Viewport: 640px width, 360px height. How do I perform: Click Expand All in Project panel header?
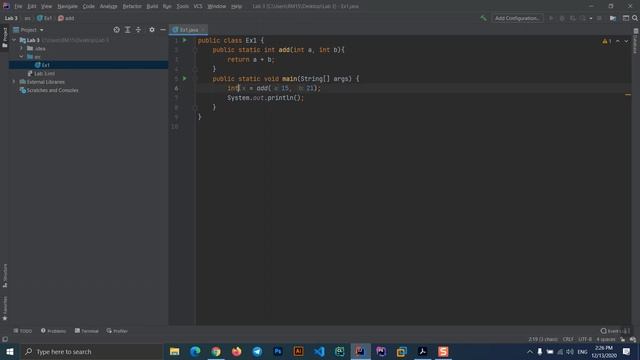[128, 30]
